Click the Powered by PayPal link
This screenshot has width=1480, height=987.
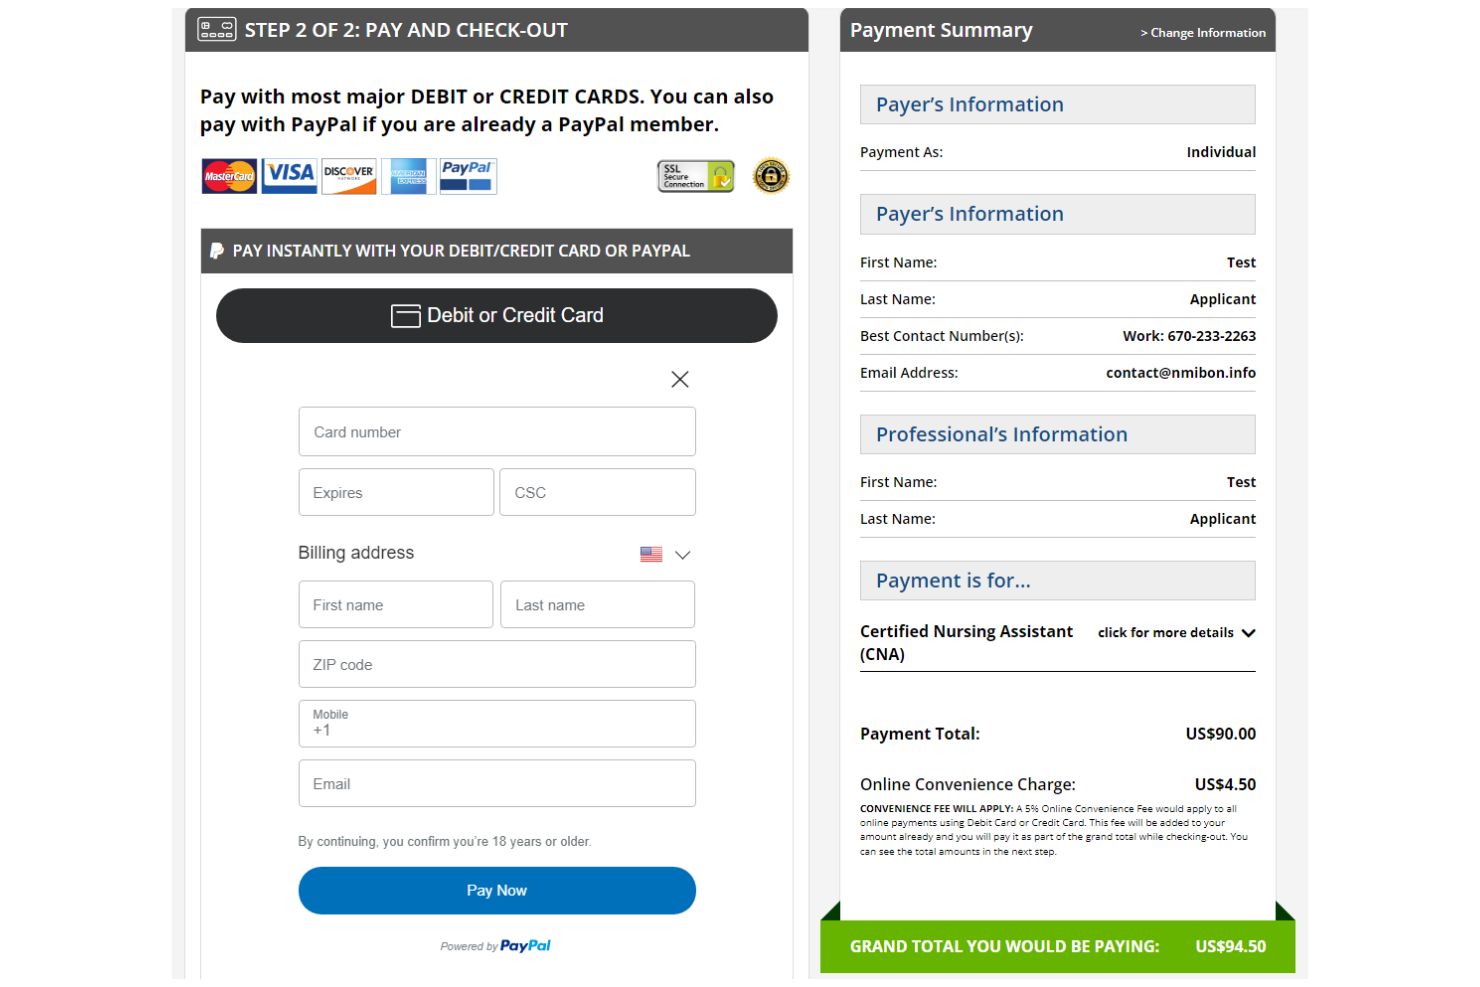(497, 945)
